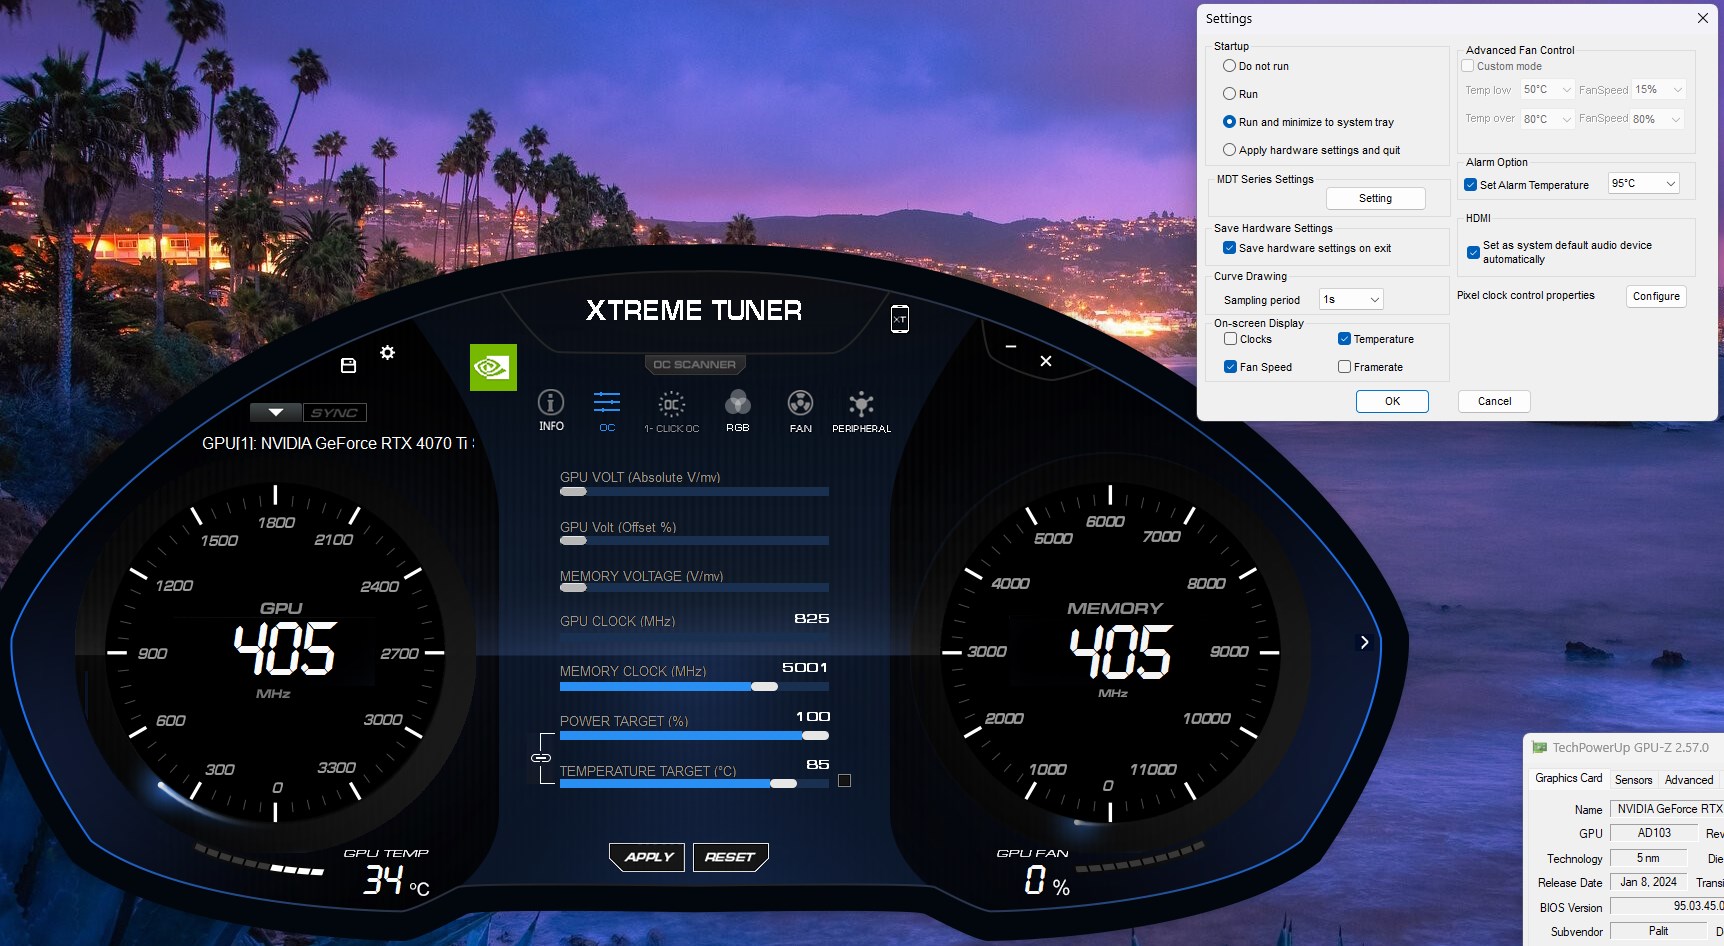The height and width of the screenshot is (946, 1724).
Task: Click the Memory Clock value 5001
Action: [805, 667]
